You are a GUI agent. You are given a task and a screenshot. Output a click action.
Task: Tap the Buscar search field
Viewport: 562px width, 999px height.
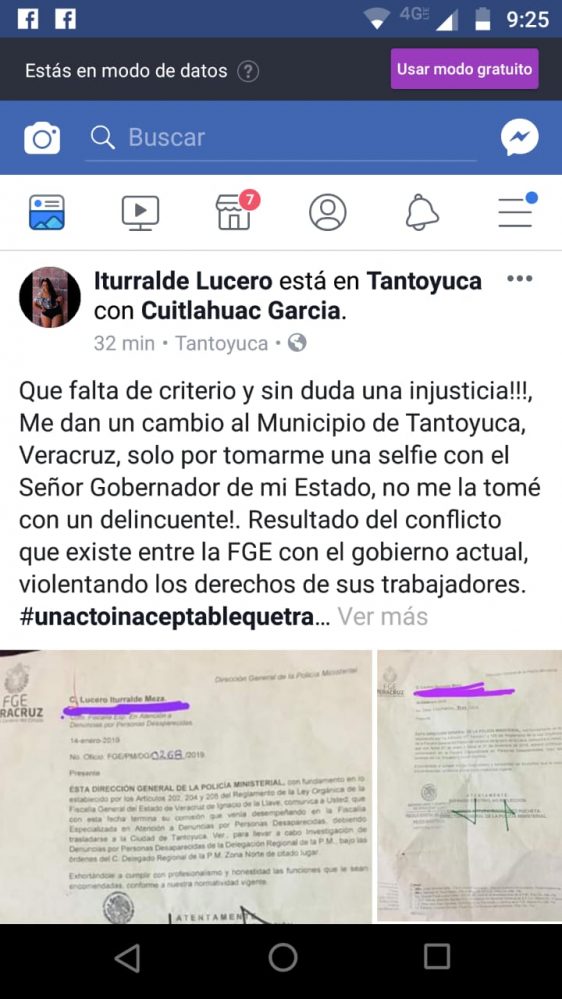(281, 138)
